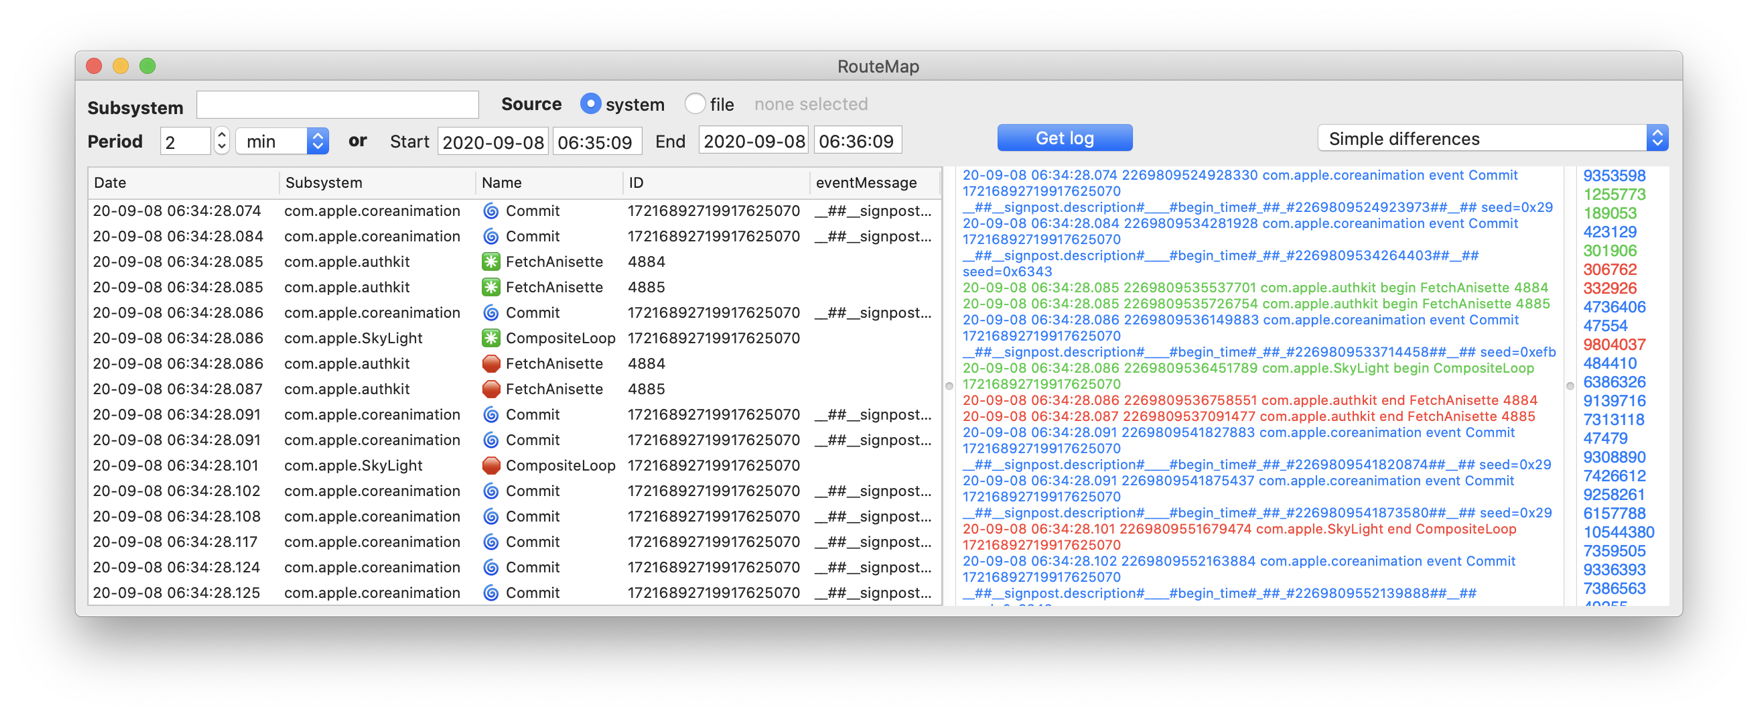This screenshot has width=1758, height=716.
Task: Click the Subsystem text field
Action: click(x=337, y=105)
